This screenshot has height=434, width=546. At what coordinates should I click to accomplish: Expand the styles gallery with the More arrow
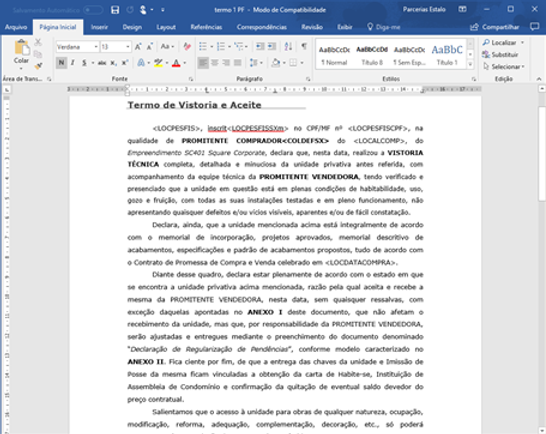[x=470, y=64]
